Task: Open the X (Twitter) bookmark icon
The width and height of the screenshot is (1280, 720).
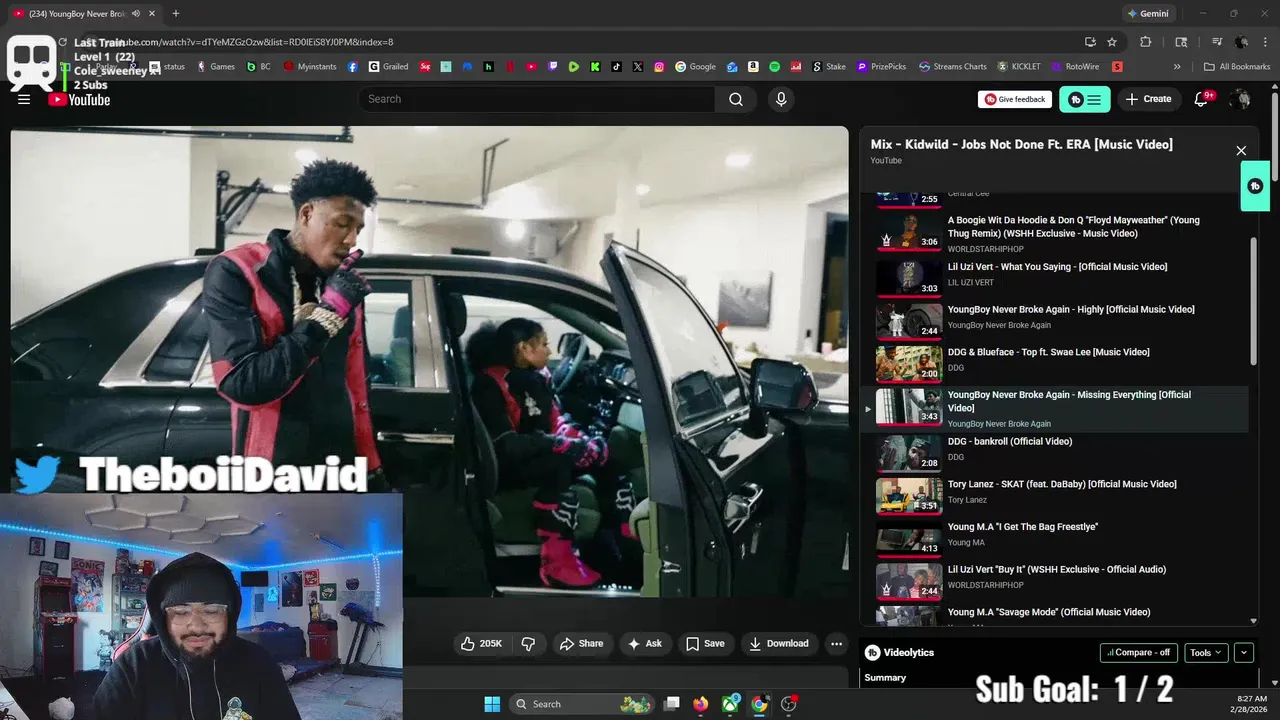Action: point(638,67)
